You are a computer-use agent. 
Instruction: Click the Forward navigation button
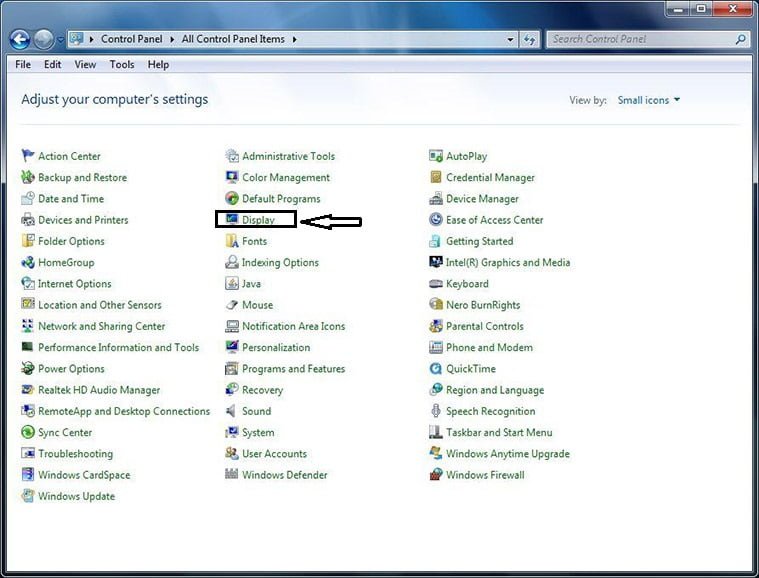(x=44, y=39)
